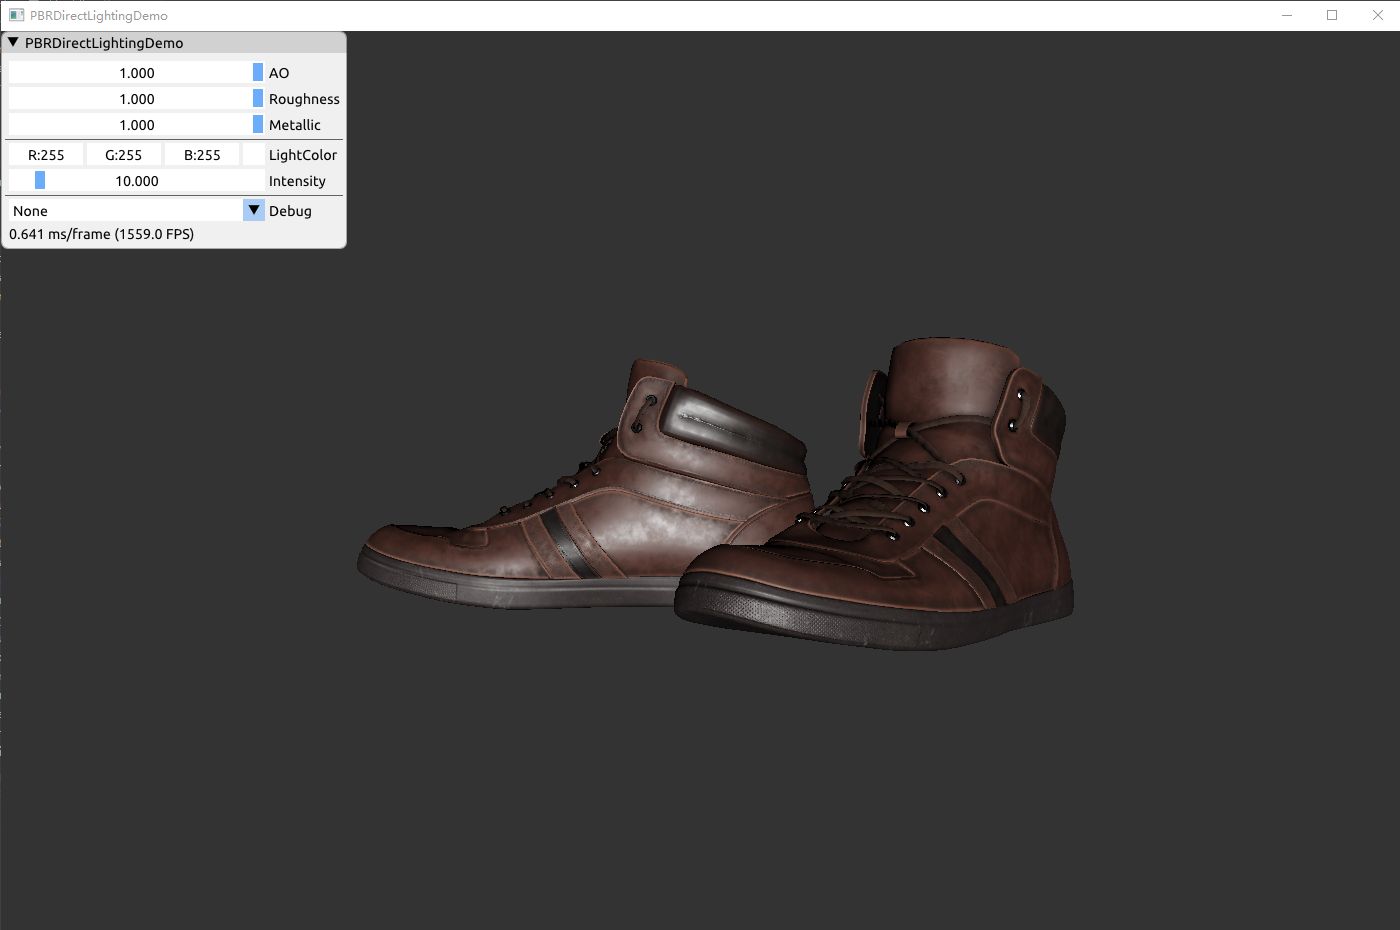Click the application icon in title bar
The width and height of the screenshot is (1400, 930).
(x=16, y=15)
